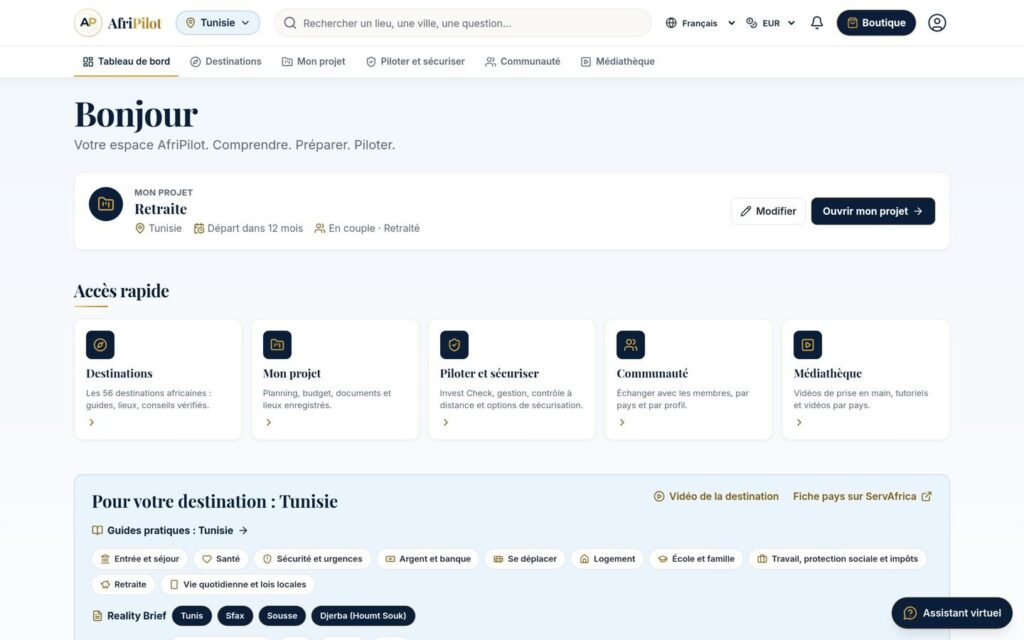Click the open-book icon by Guides pratiques
The image size is (1024, 640).
(97, 530)
